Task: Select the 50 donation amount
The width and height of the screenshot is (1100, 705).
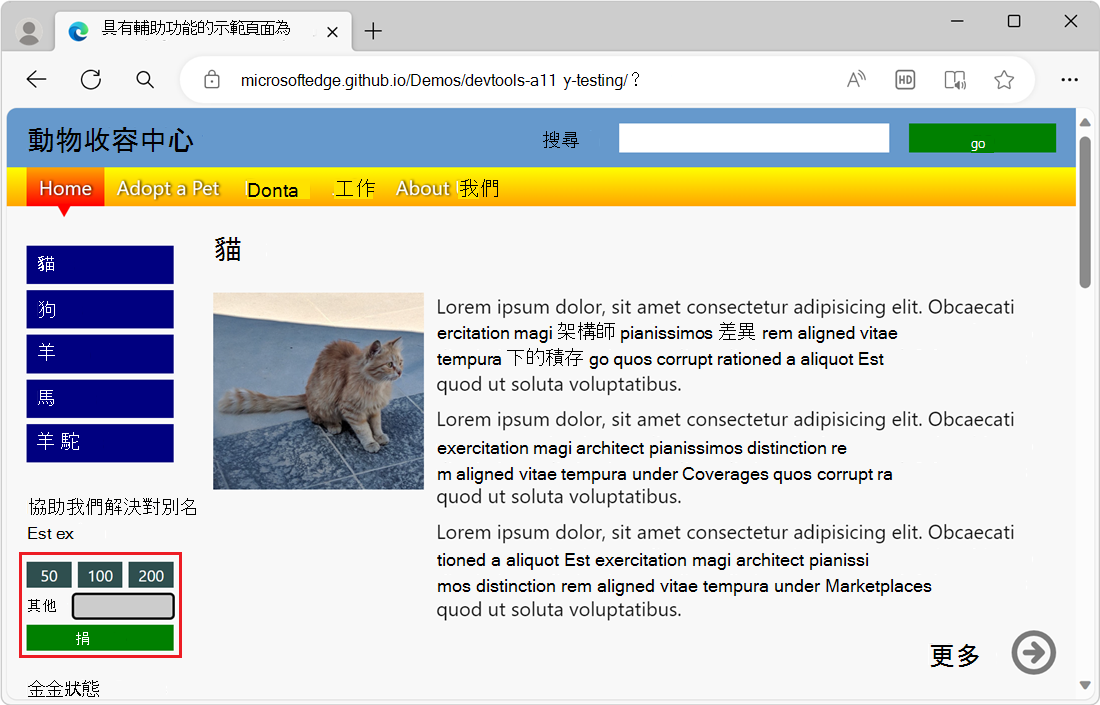Action: click(x=48, y=575)
